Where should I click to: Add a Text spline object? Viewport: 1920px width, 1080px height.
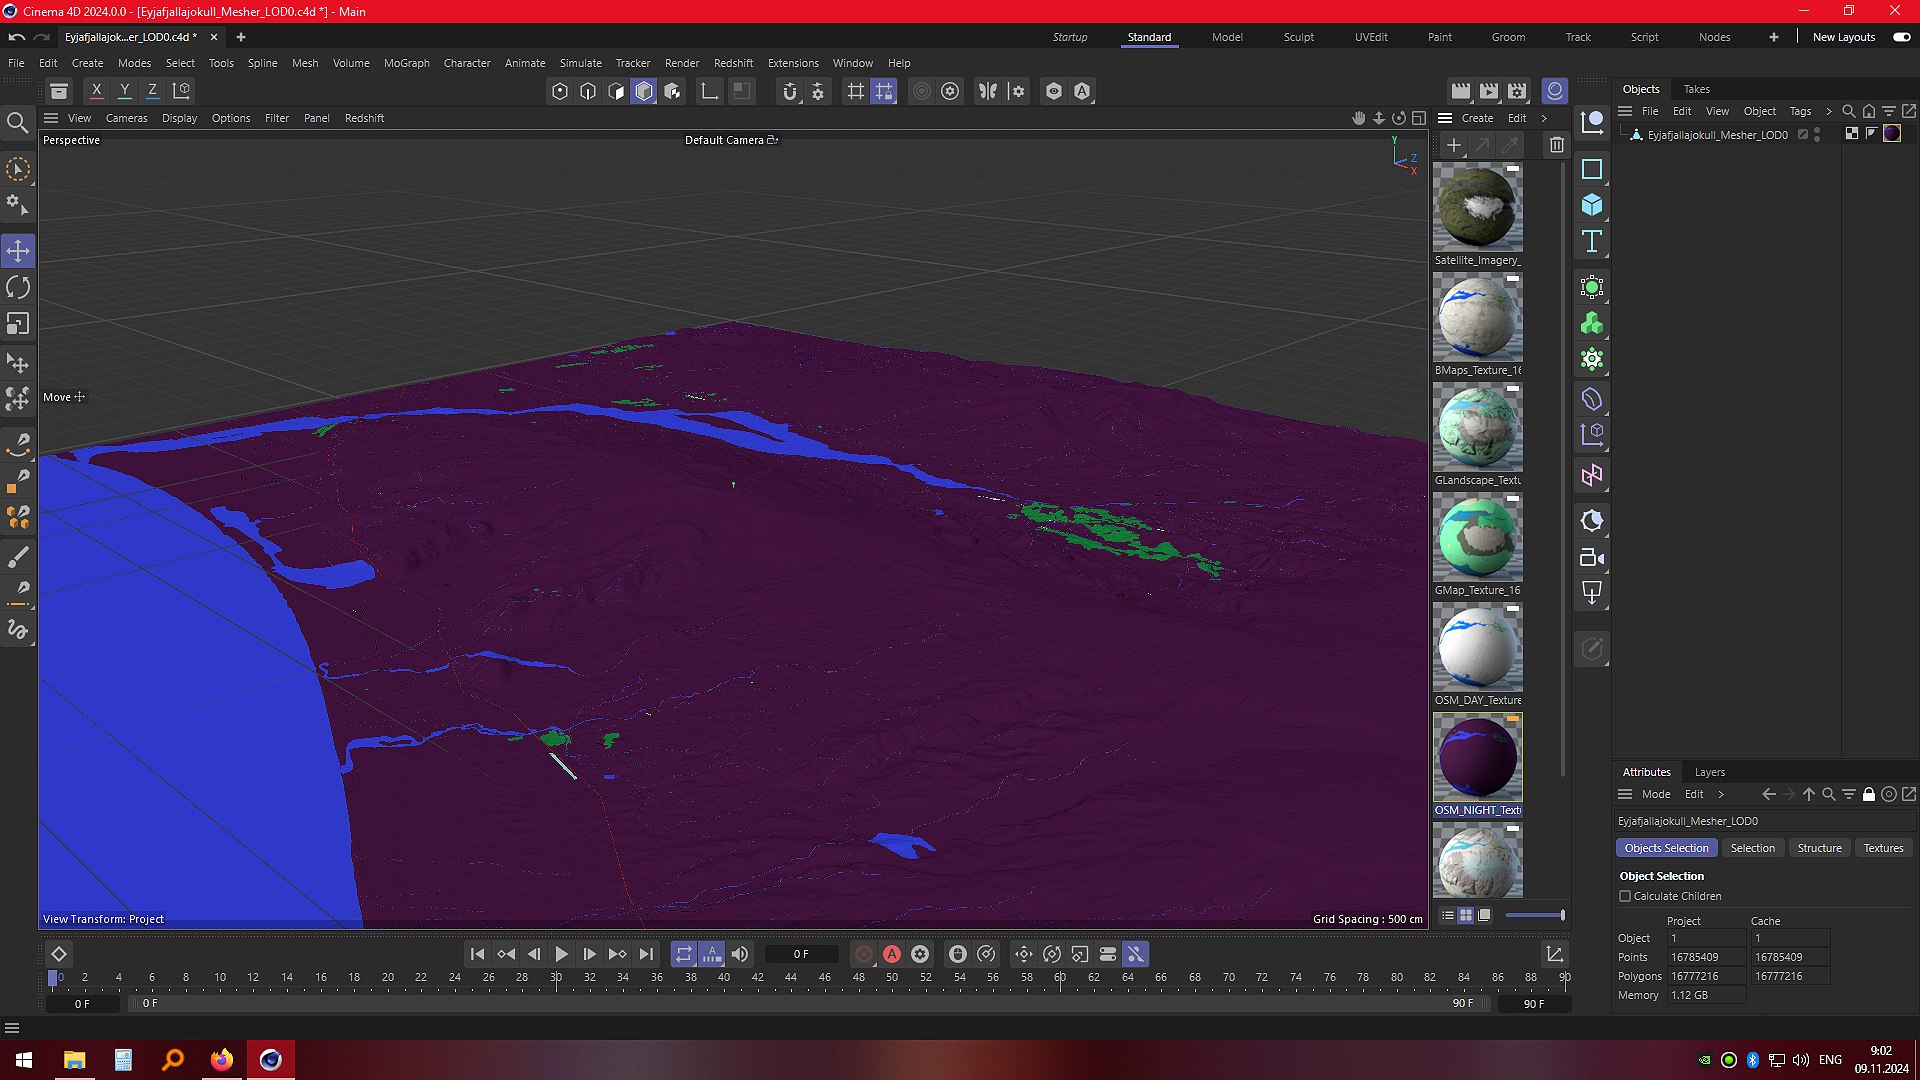(1592, 242)
